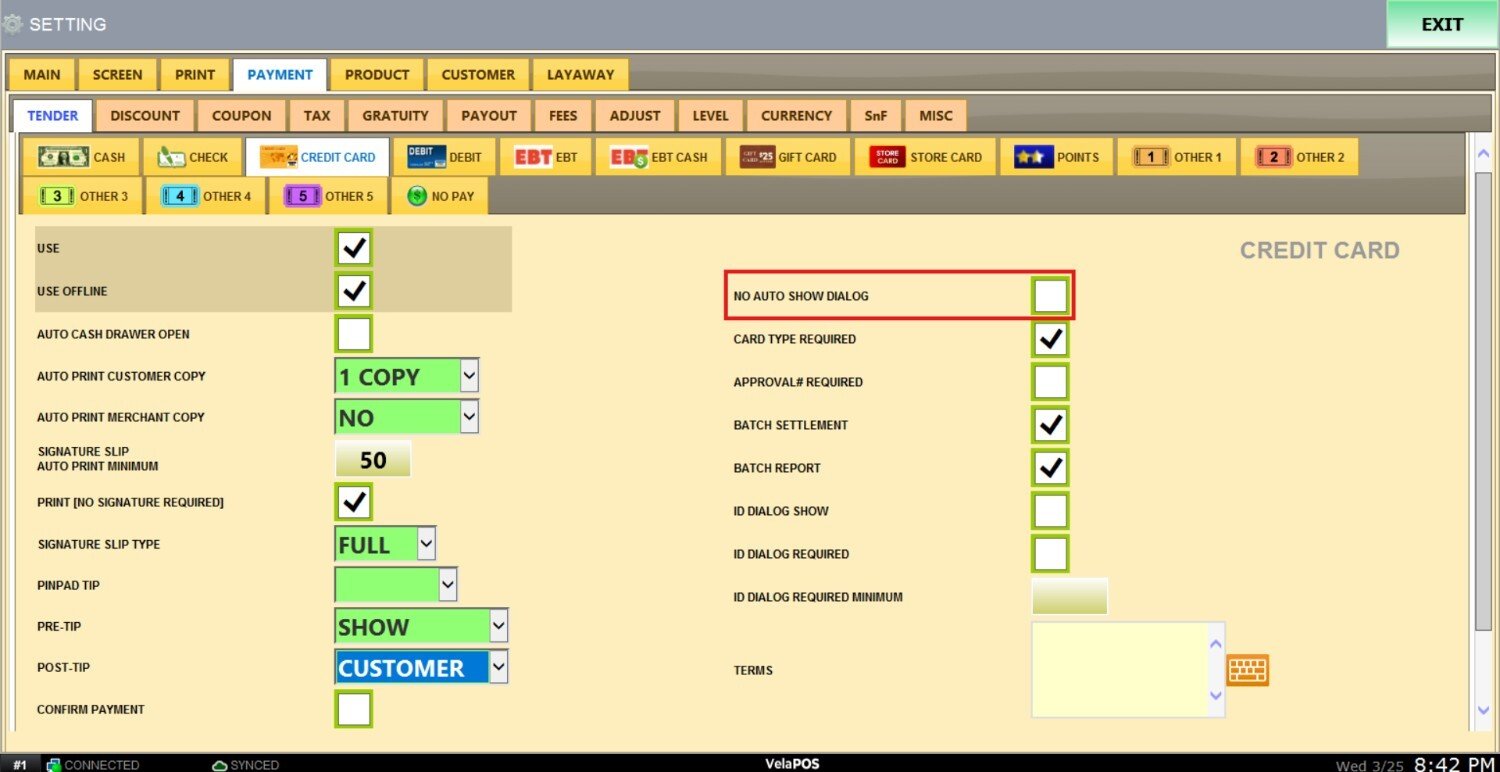The image size is (1500, 772).
Task: Open the Check tender icon tab
Action: (x=172, y=157)
